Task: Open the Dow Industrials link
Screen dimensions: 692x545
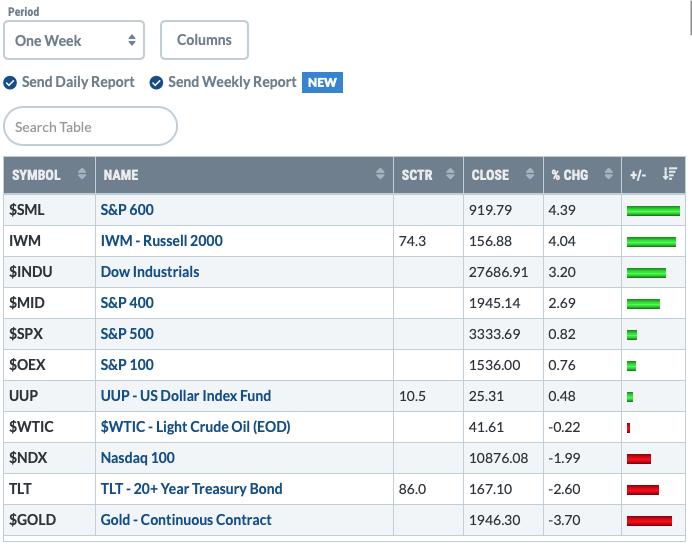Action: pos(150,272)
